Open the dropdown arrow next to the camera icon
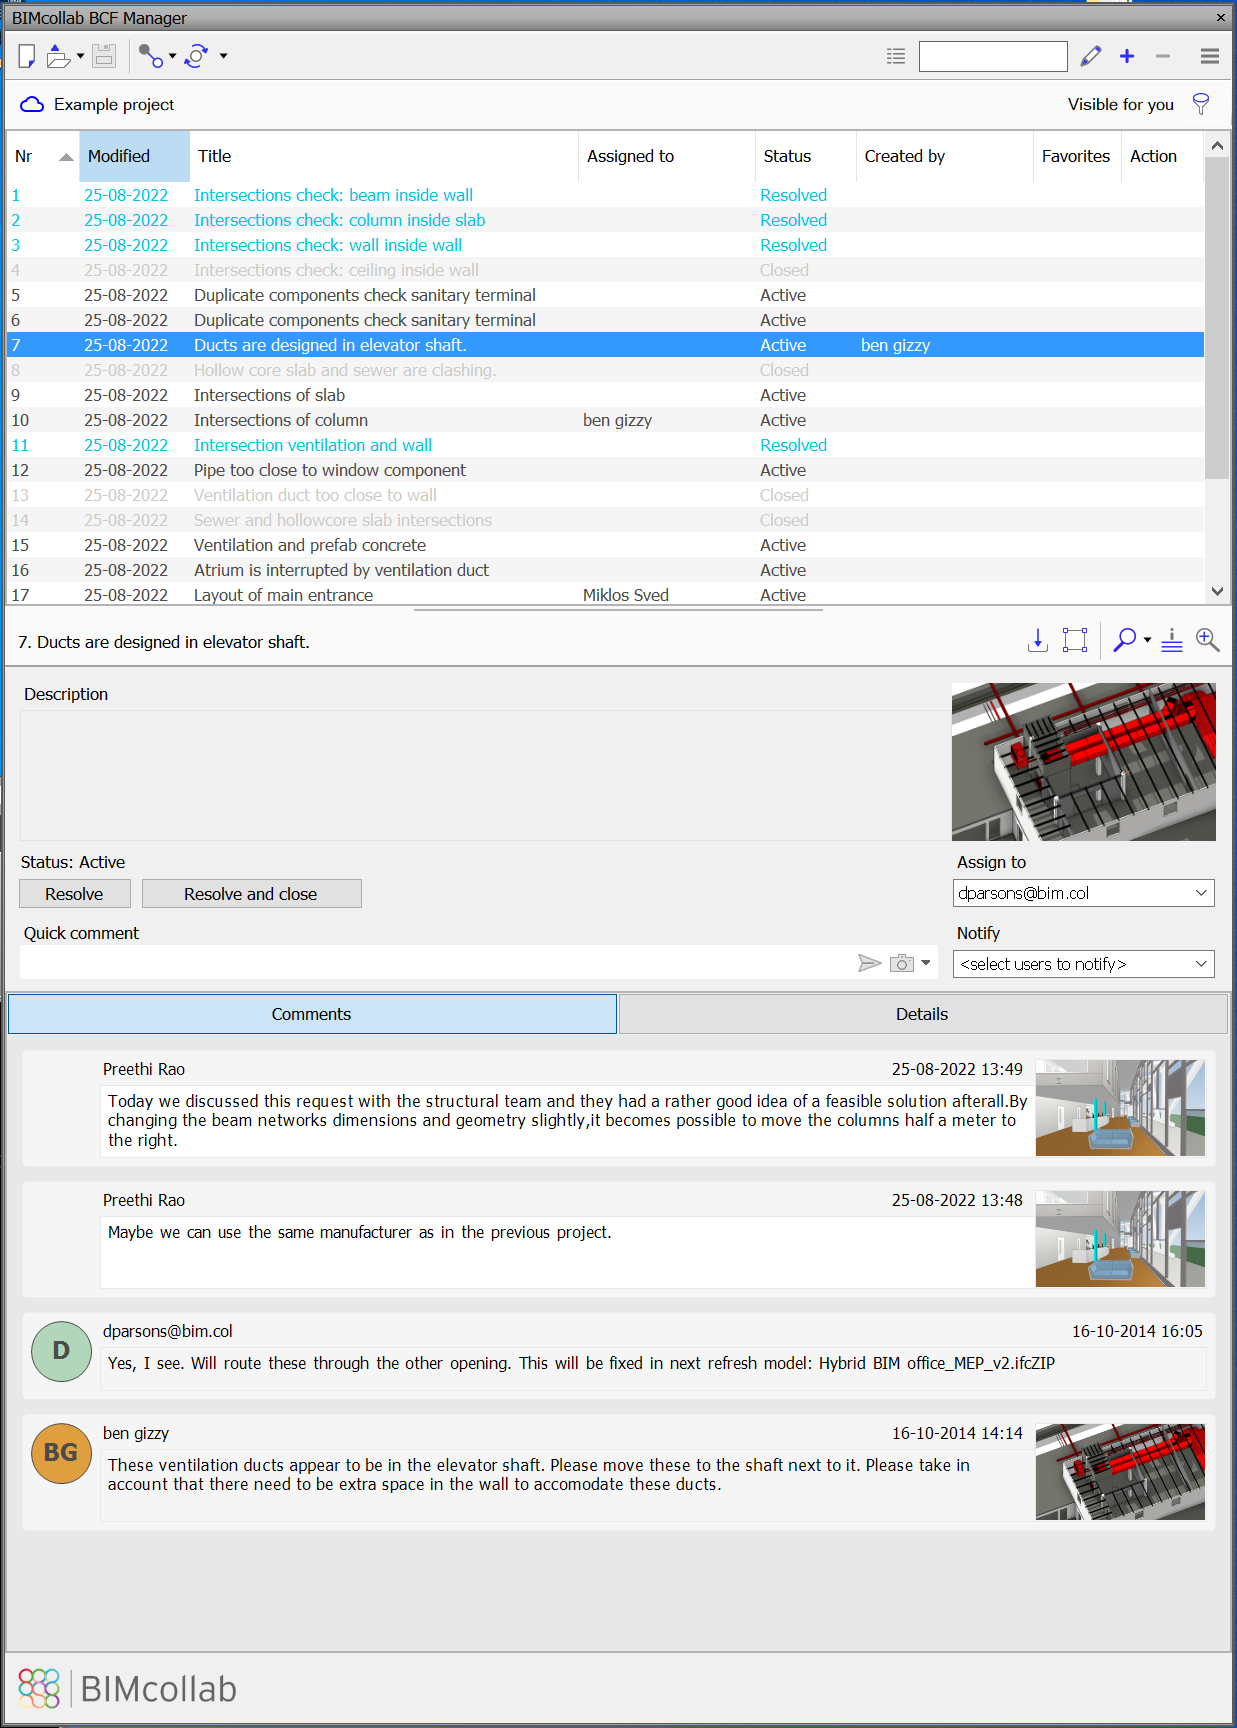Screen dimensions: 1237x1728 pos(926,963)
